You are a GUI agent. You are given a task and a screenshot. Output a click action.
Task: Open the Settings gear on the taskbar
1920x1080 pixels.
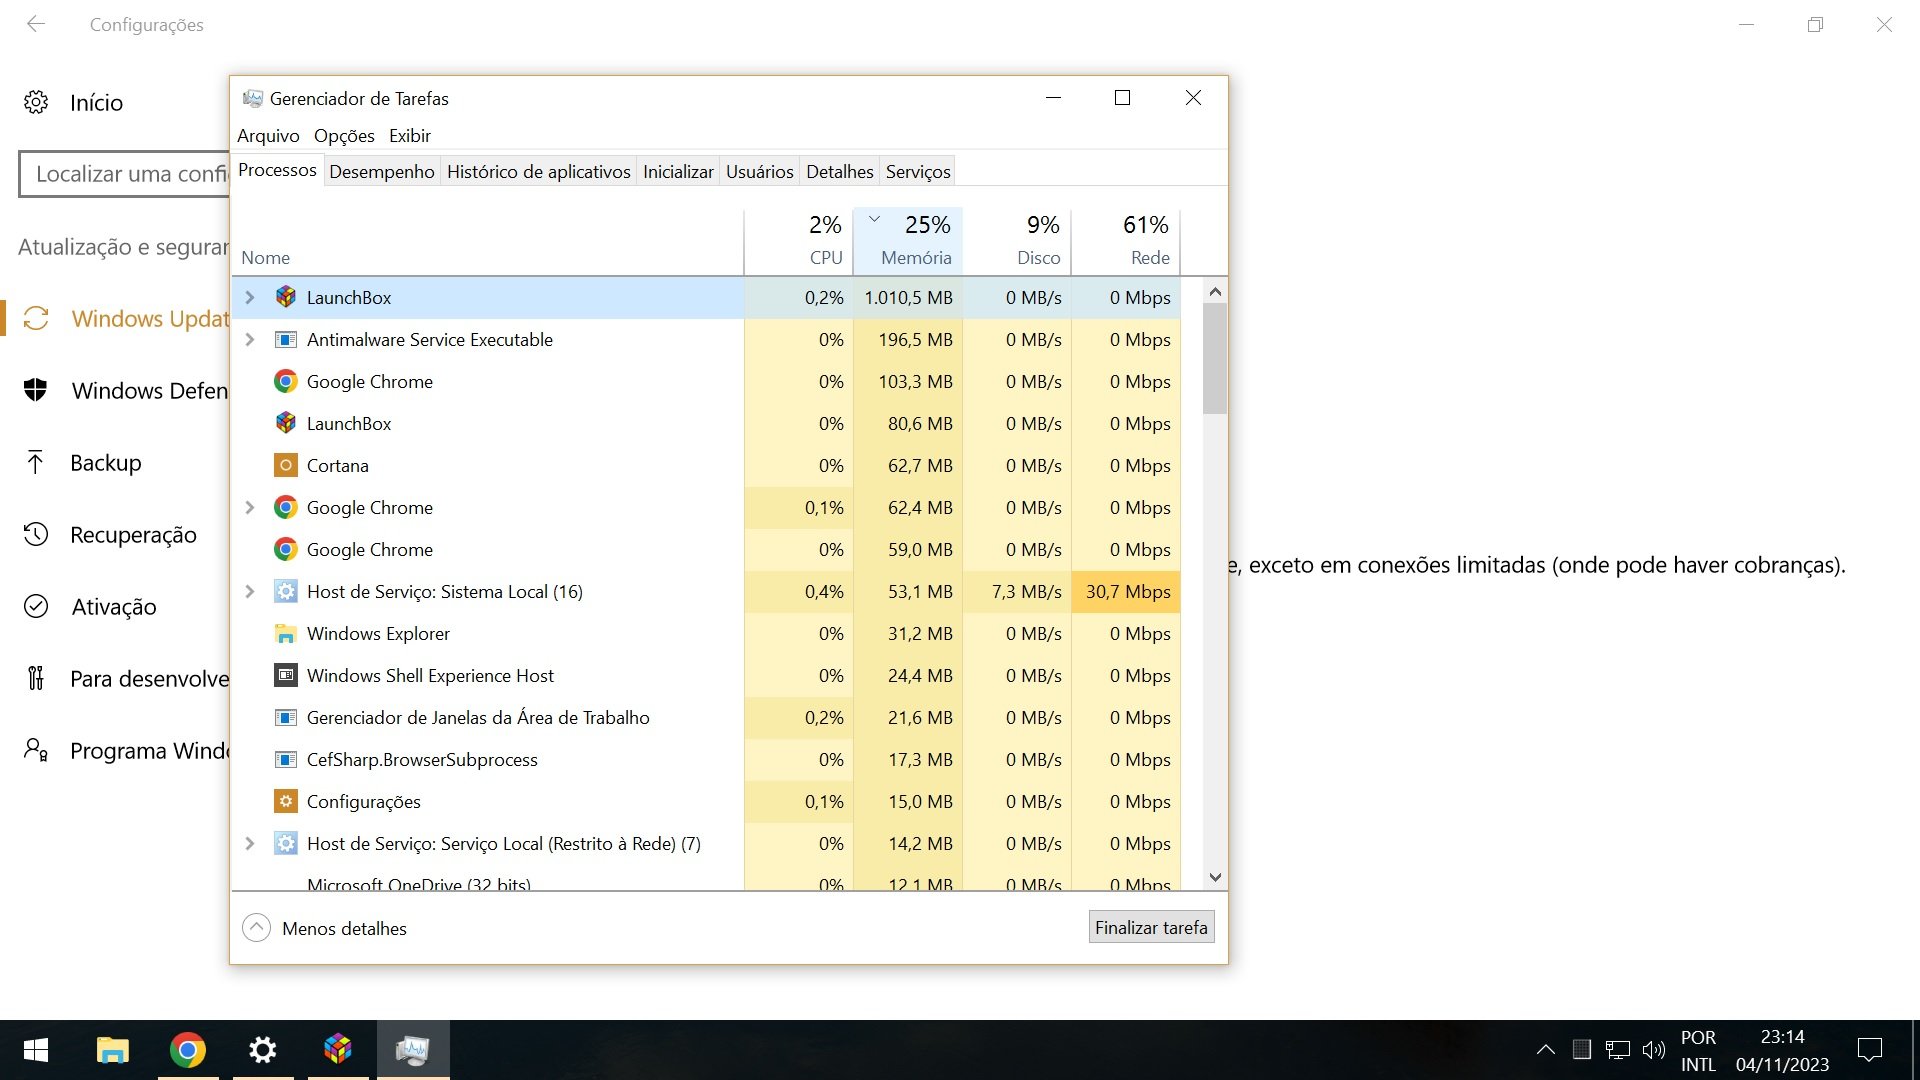pos(263,1050)
